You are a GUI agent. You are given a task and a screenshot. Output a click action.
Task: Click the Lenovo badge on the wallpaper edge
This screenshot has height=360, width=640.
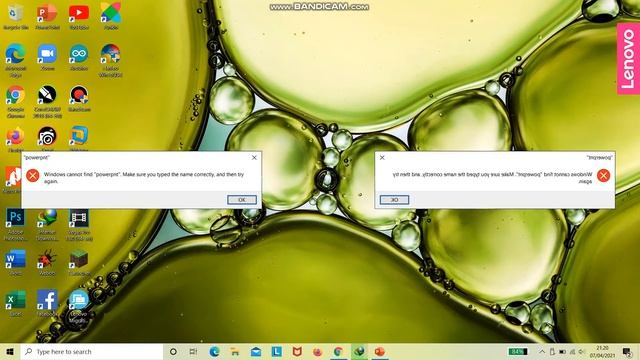pos(628,59)
